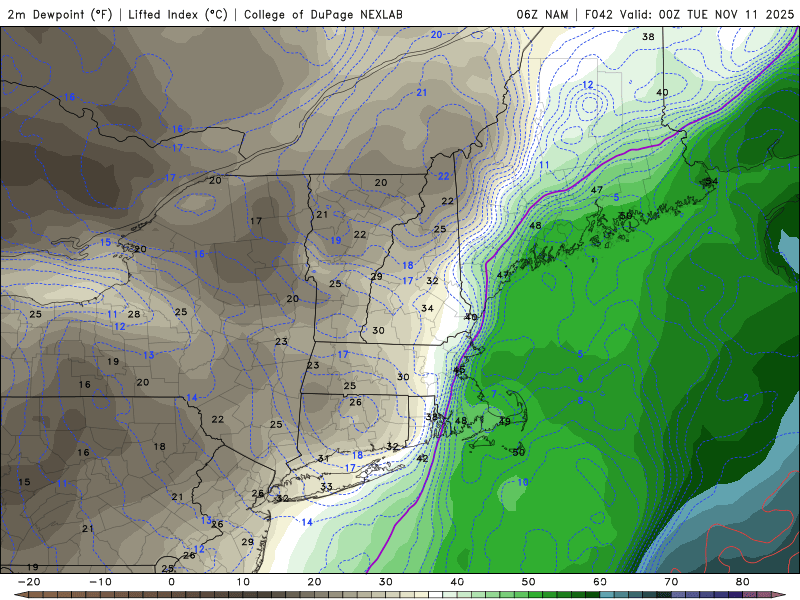The width and height of the screenshot is (800, 600).
Task: Click the blue lifted index label 6
Action: click(x=580, y=379)
